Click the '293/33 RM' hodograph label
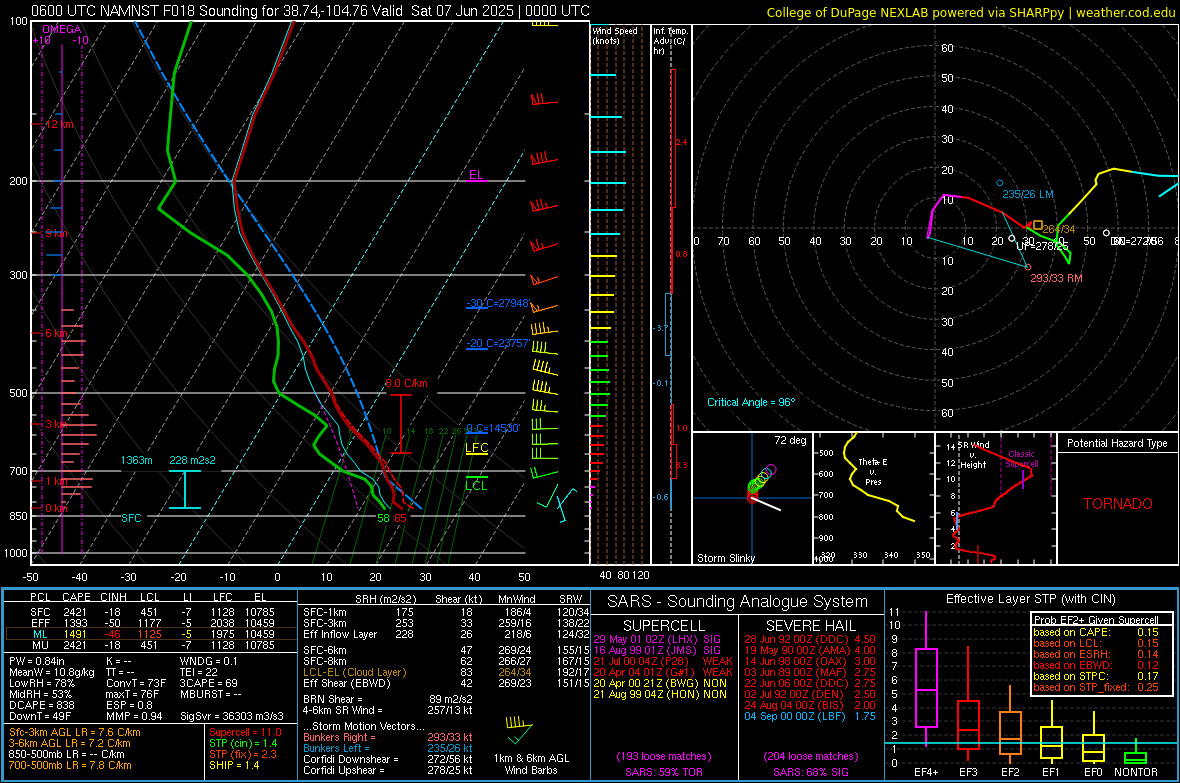 [x=1056, y=278]
